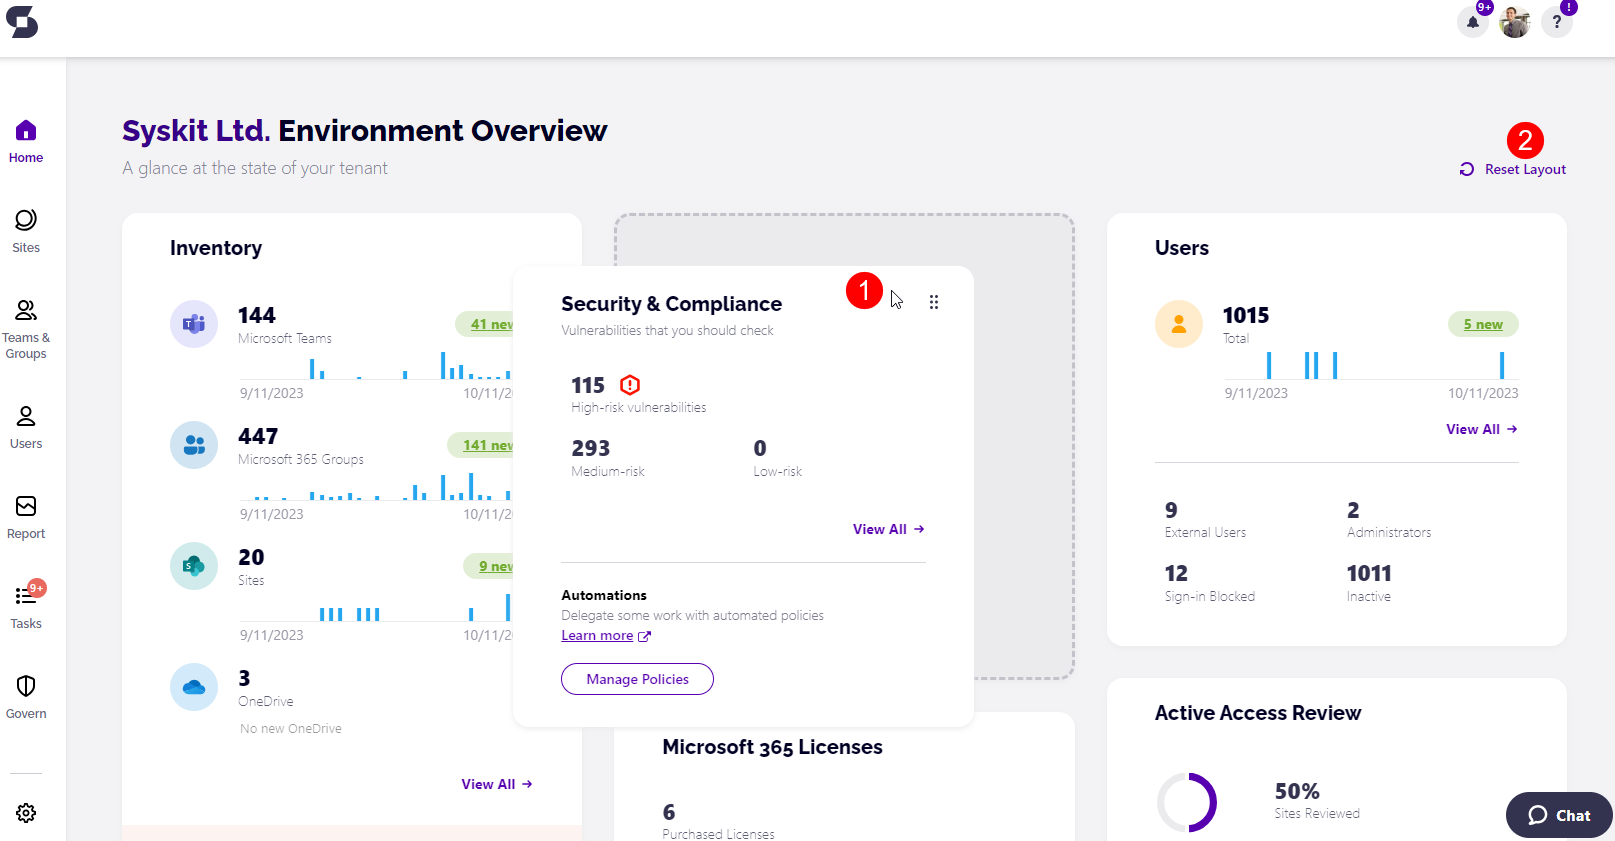Open Users in the sidebar
1615x841 pixels.
[26, 428]
